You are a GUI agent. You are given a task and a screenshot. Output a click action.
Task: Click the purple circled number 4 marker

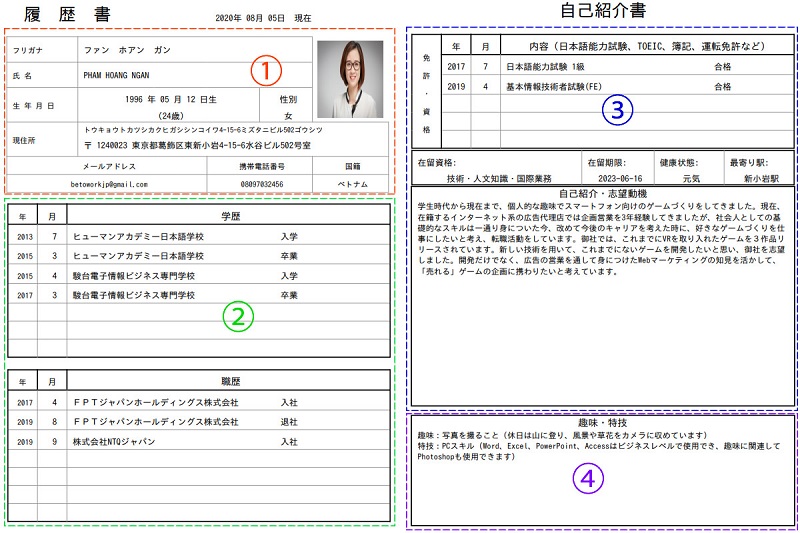pyautogui.click(x=588, y=479)
